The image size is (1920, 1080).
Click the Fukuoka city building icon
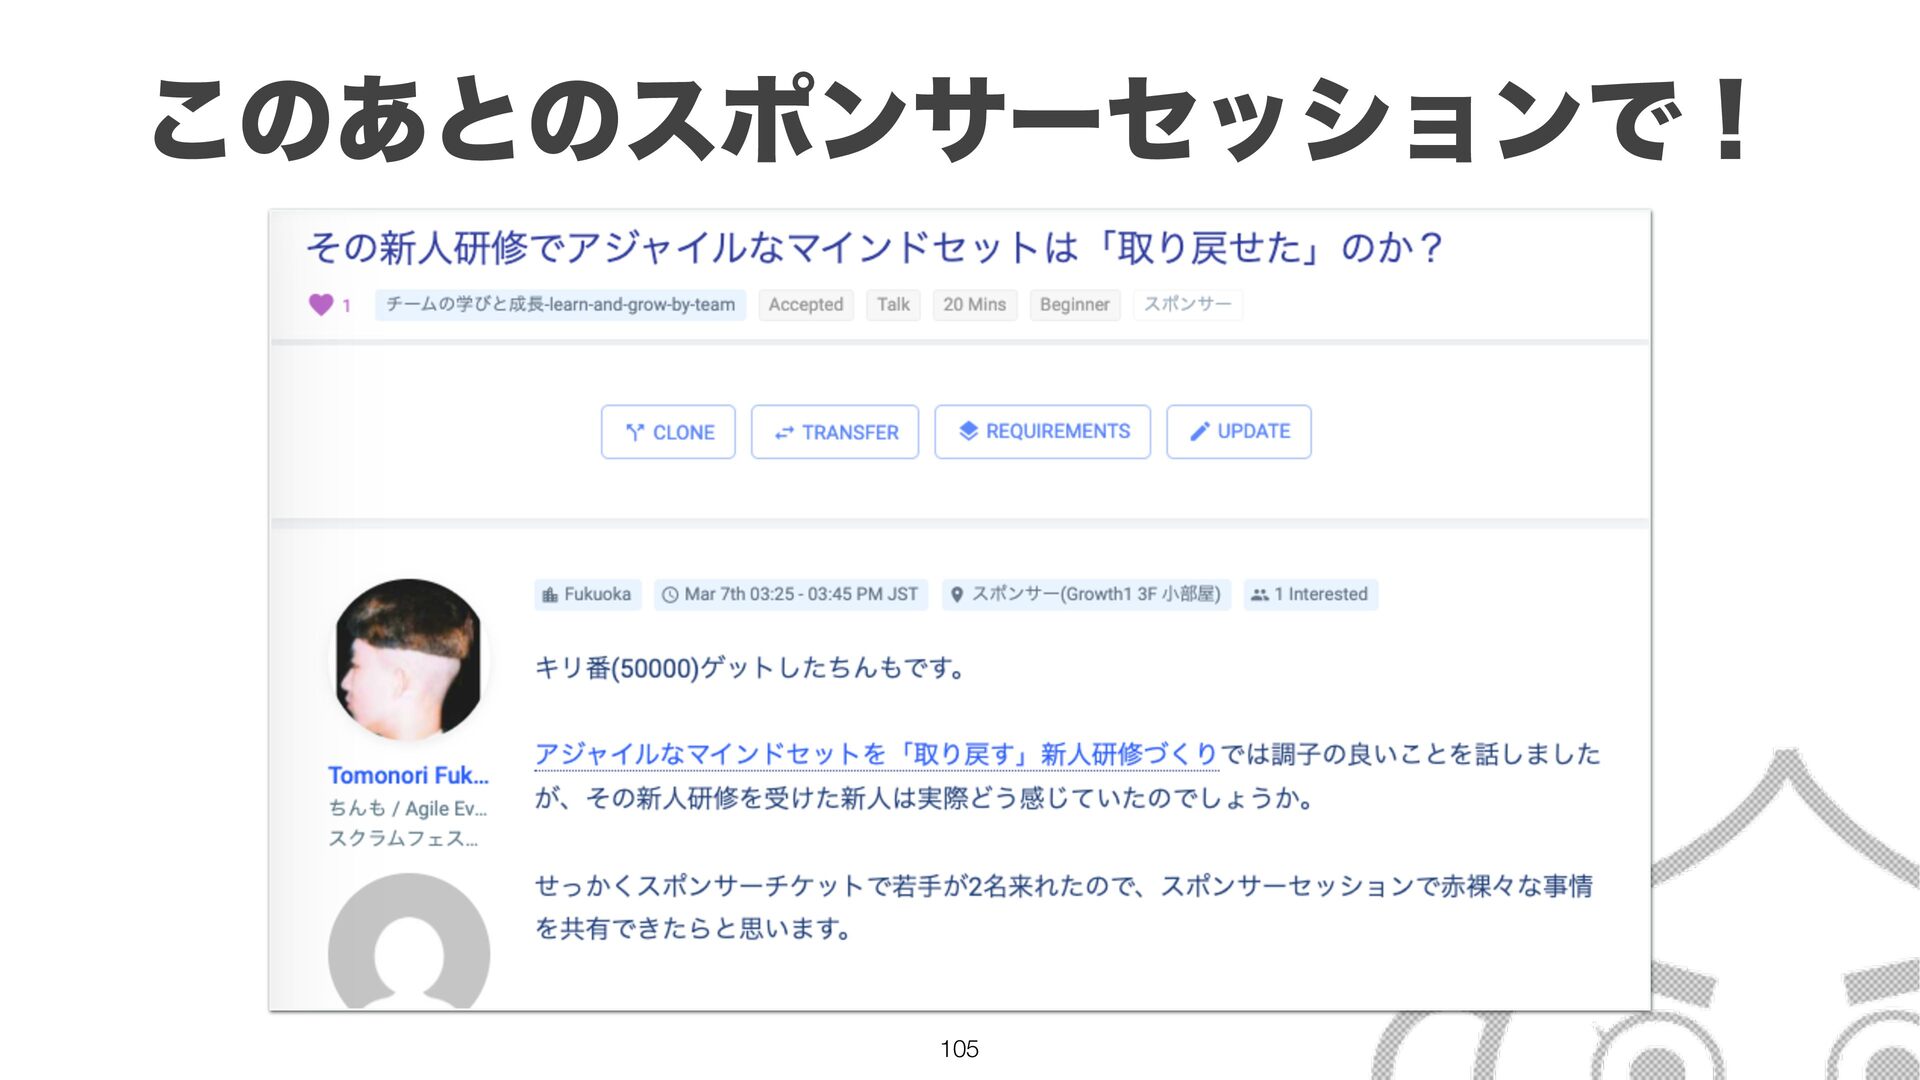tap(550, 594)
